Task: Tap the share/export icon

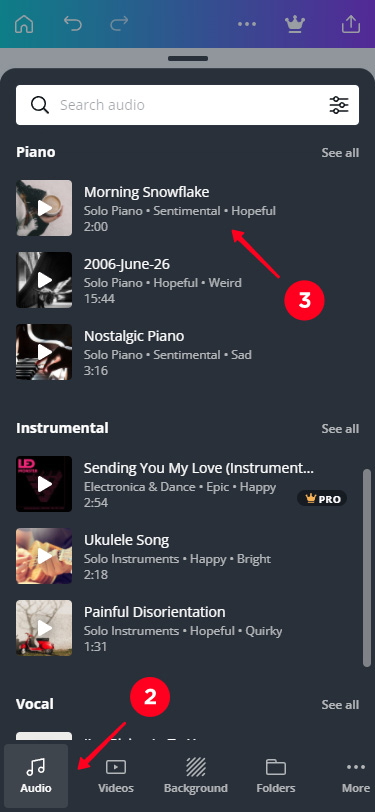Action: point(351,24)
